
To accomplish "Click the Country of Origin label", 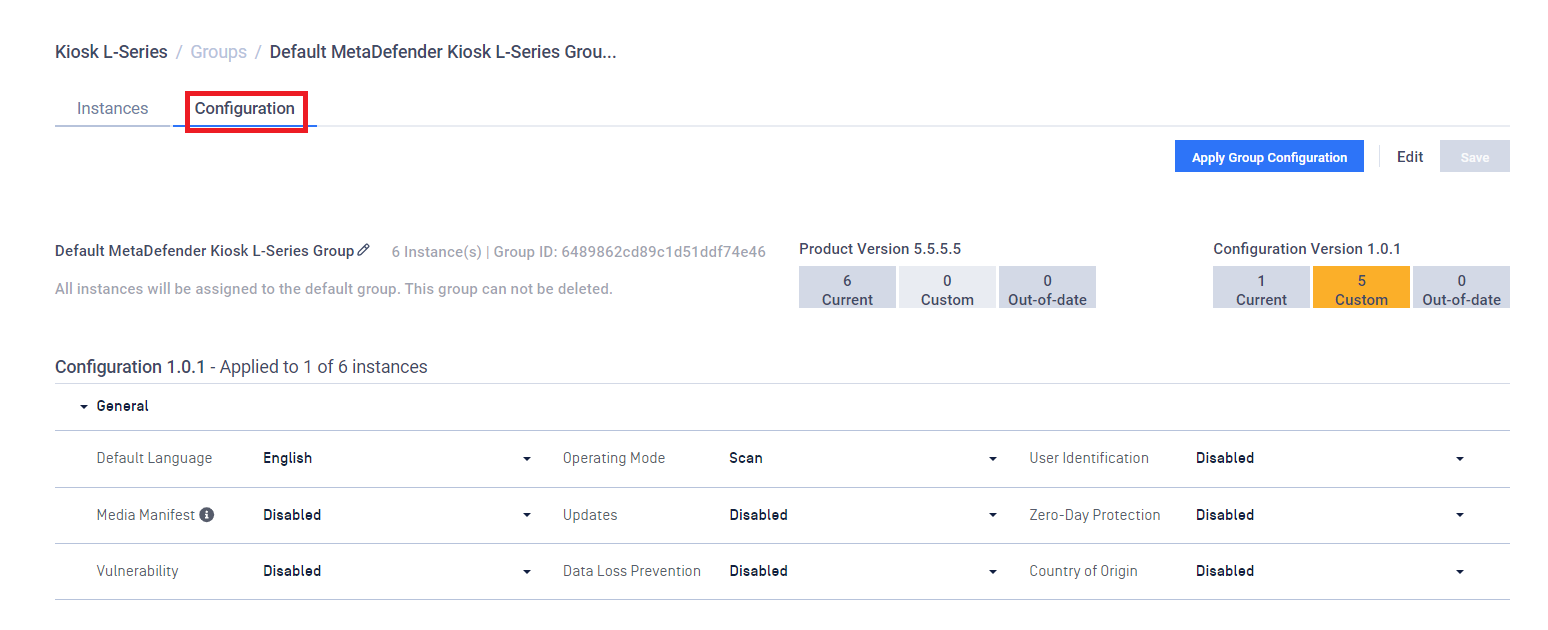I will 1083,571.
